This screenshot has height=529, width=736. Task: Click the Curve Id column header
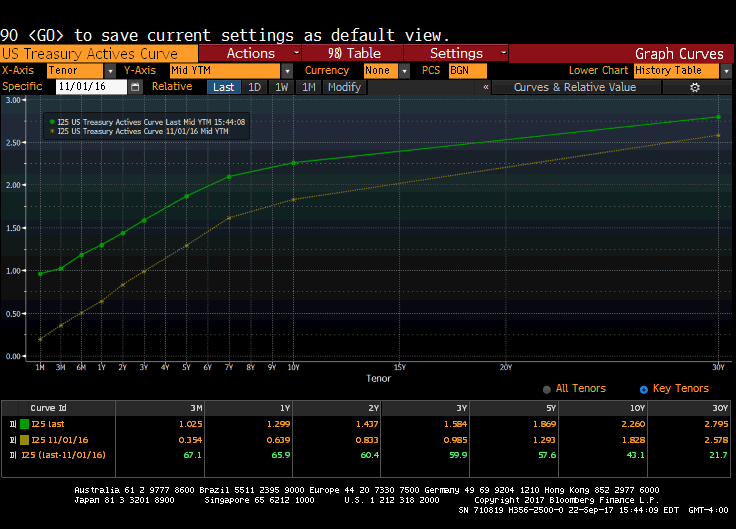48,408
